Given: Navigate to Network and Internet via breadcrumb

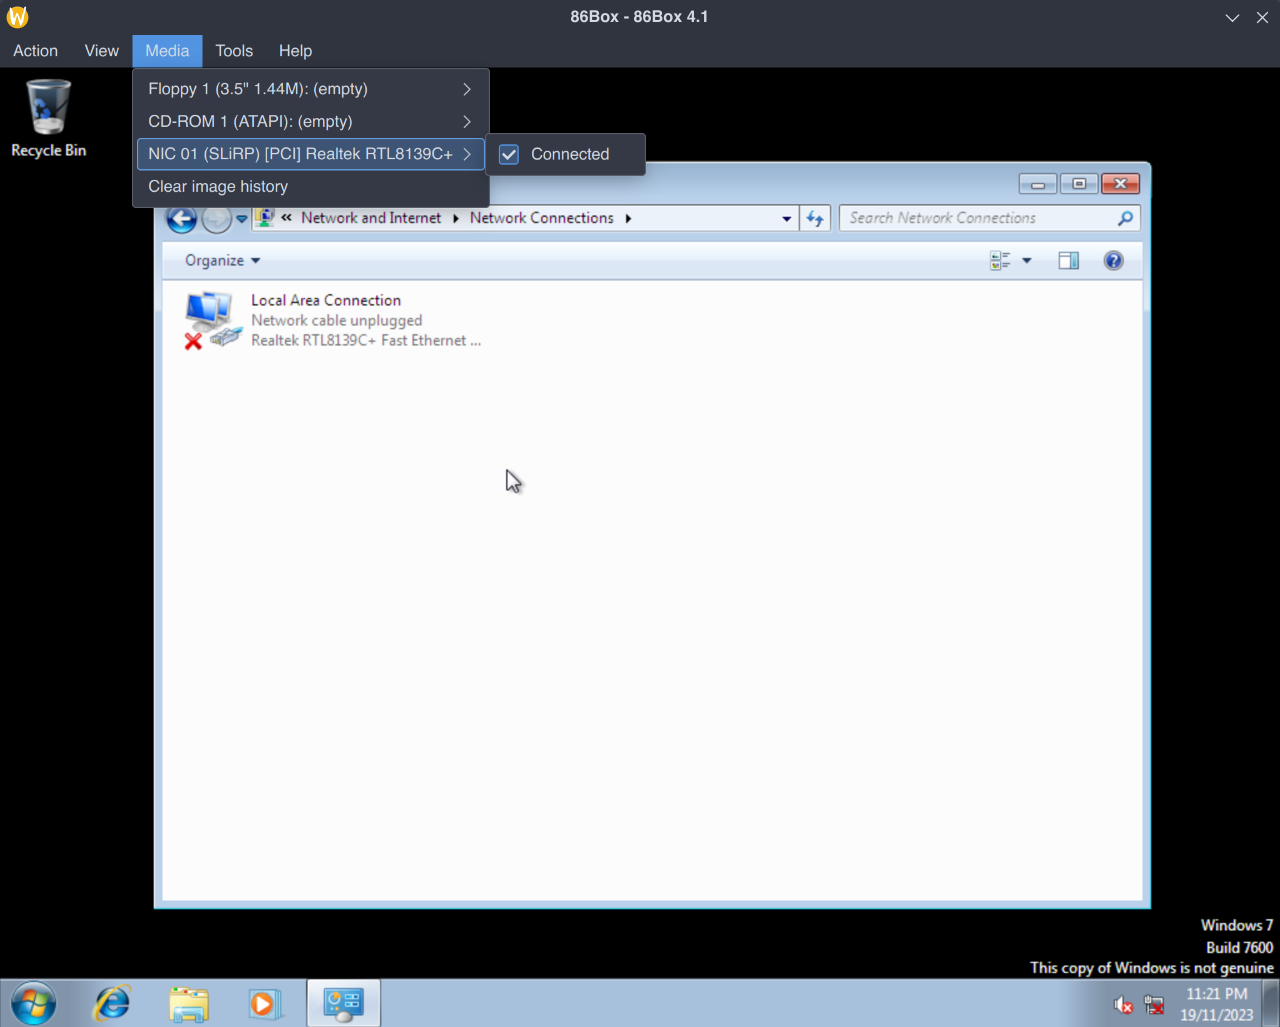Looking at the screenshot, I should [x=371, y=217].
